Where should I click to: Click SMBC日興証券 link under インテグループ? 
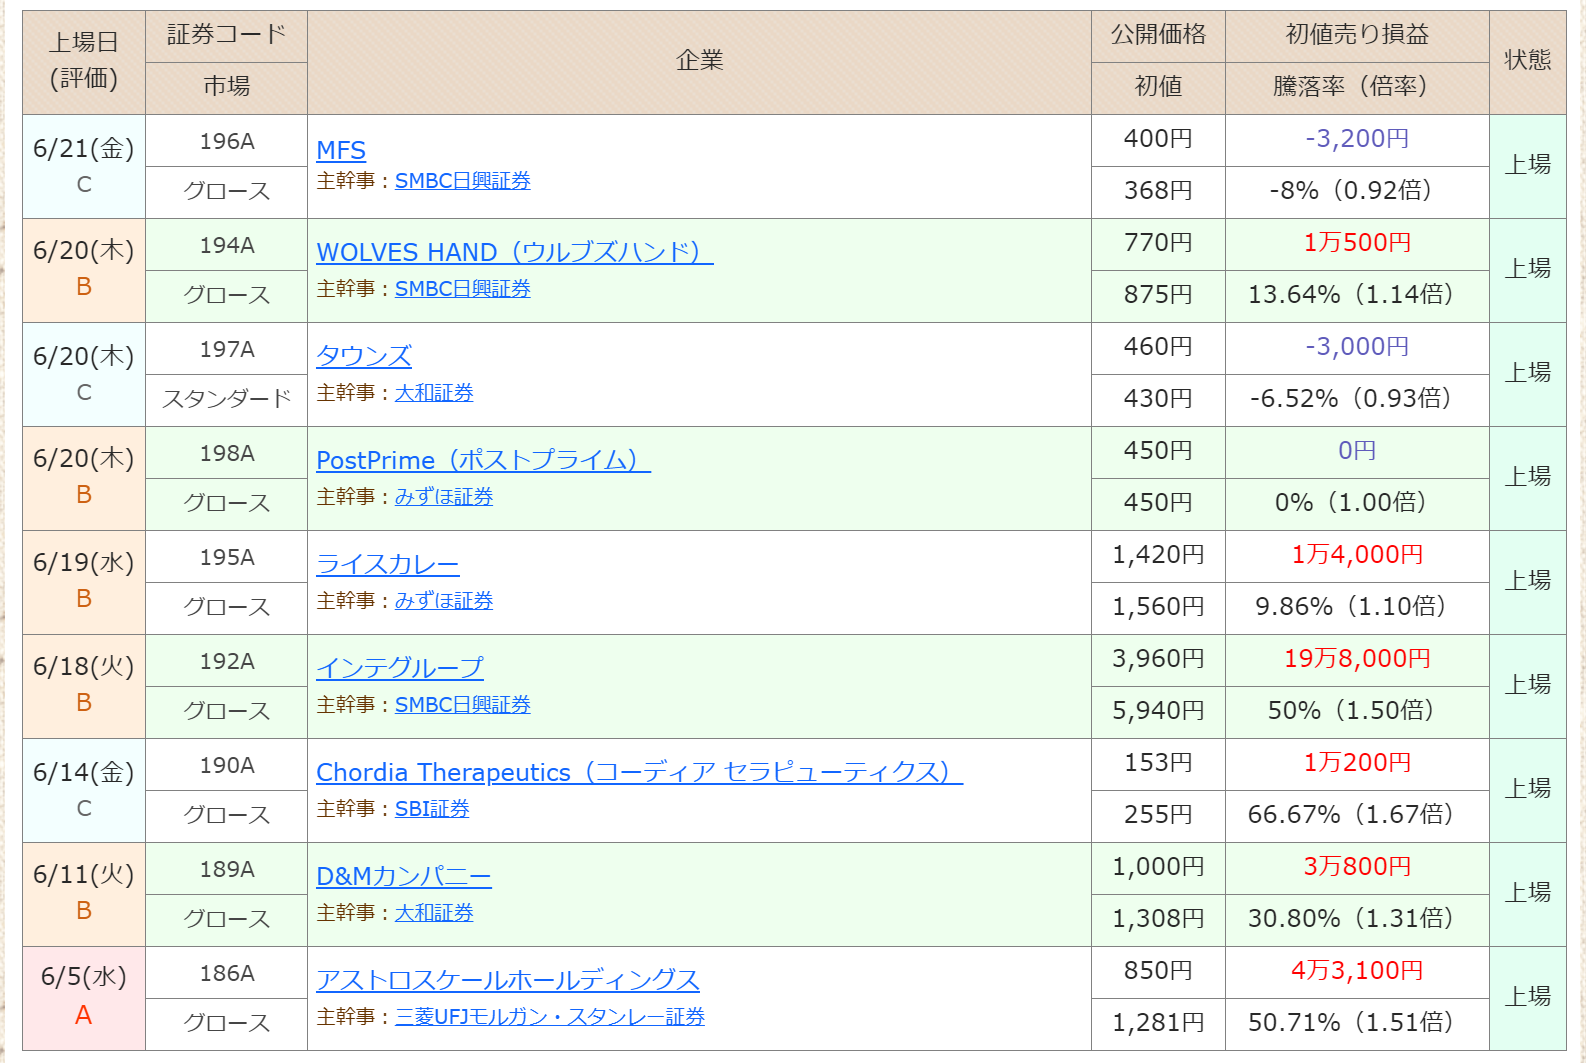point(463,705)
